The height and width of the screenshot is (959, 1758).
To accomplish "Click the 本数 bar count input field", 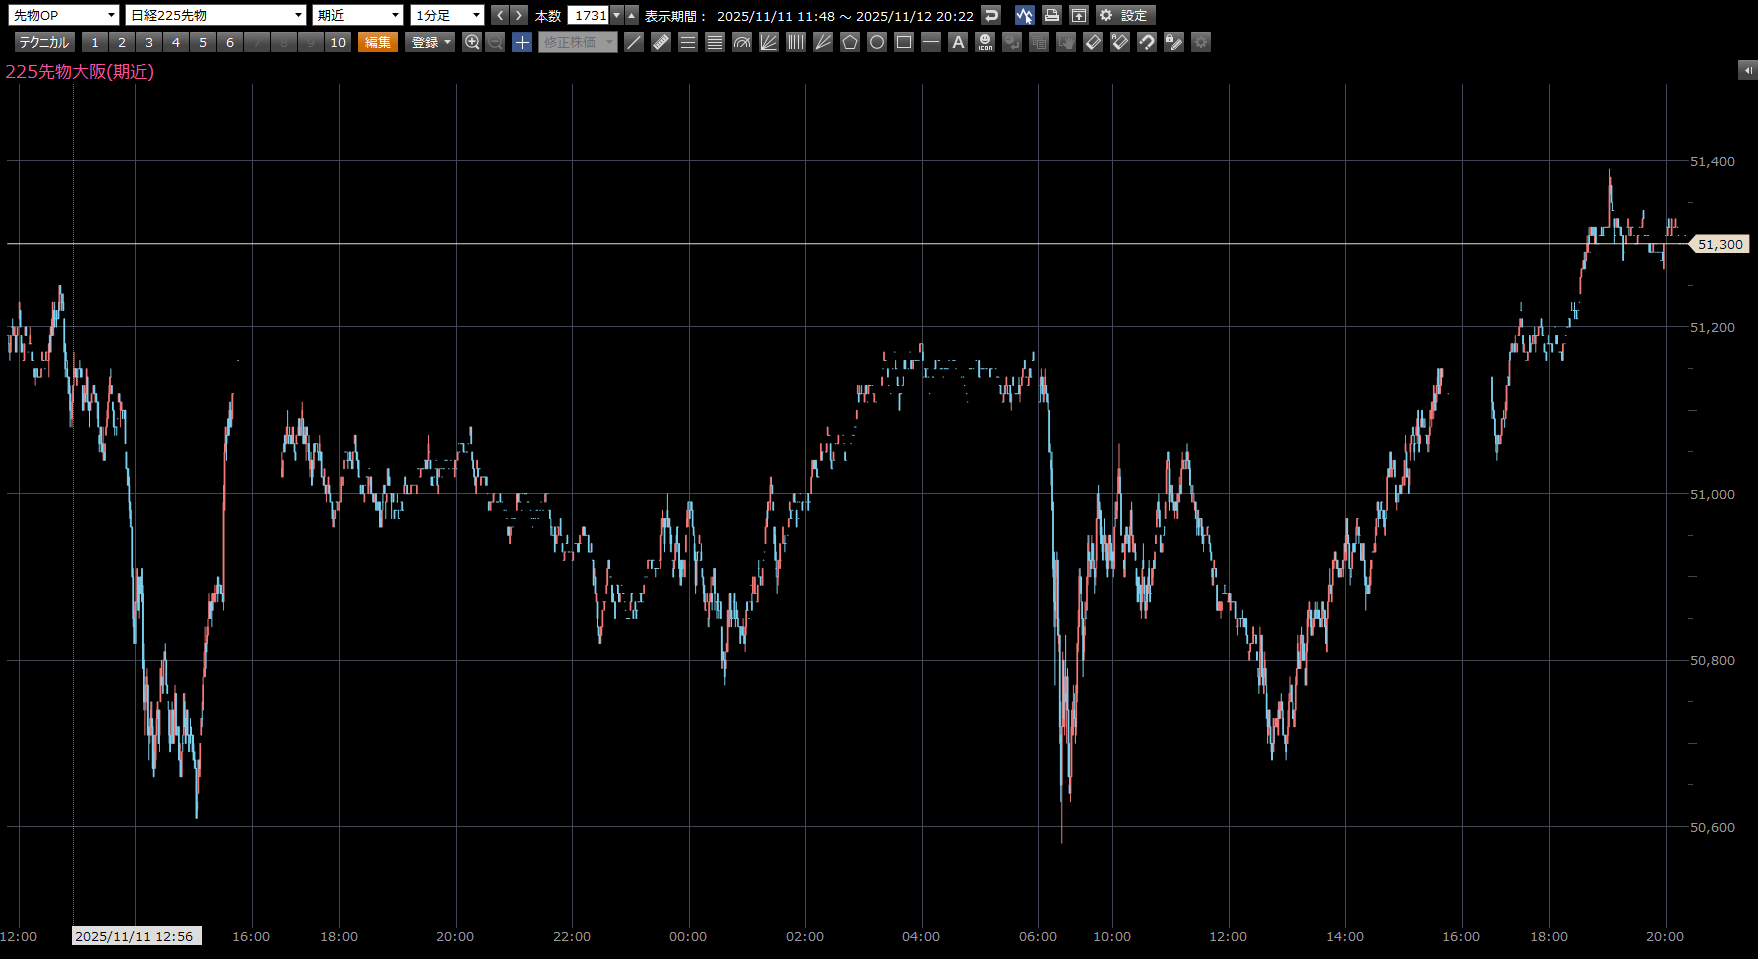I will 589,15.
